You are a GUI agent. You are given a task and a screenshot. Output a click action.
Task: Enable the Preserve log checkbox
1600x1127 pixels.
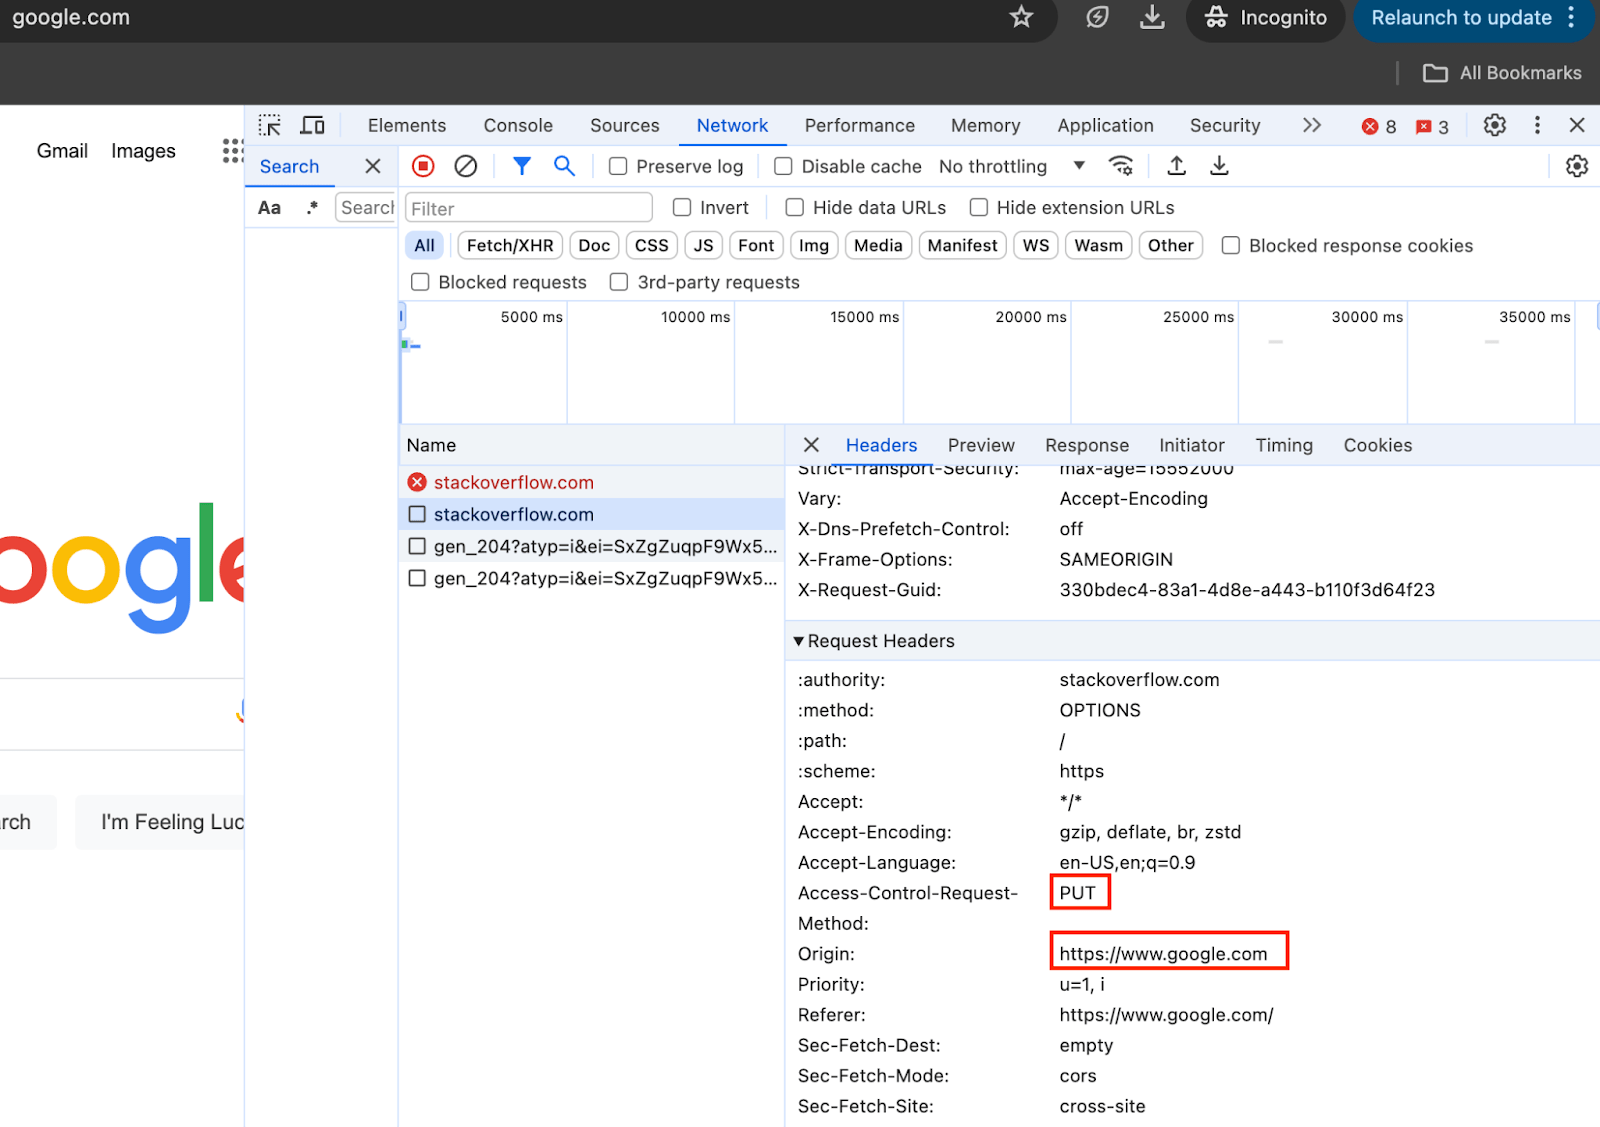click(x=617, y=166)
